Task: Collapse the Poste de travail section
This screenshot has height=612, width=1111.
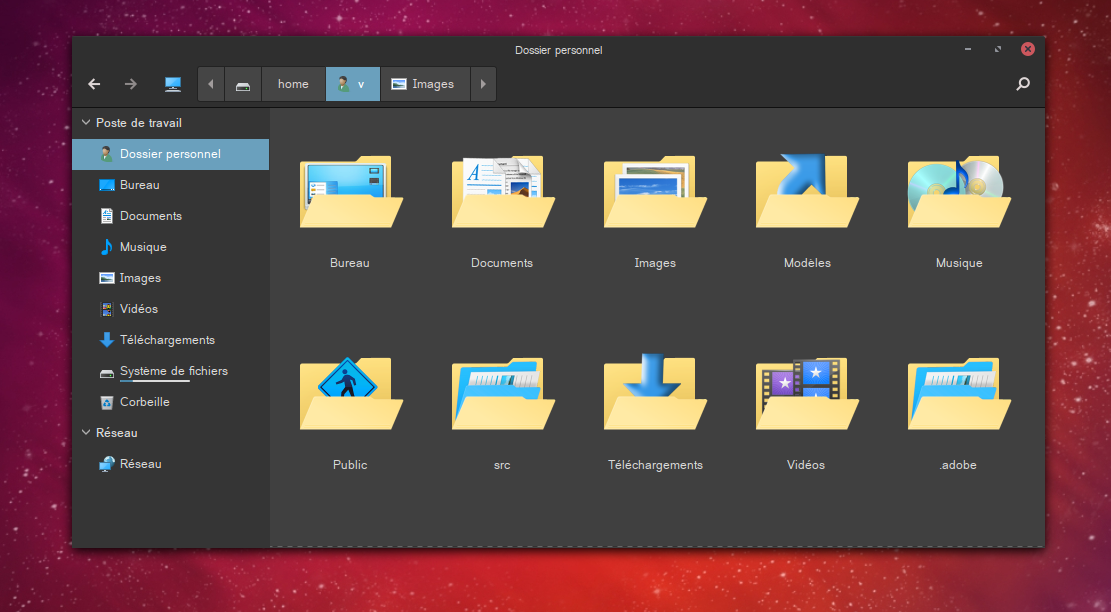Action: (x=86, y=123)
